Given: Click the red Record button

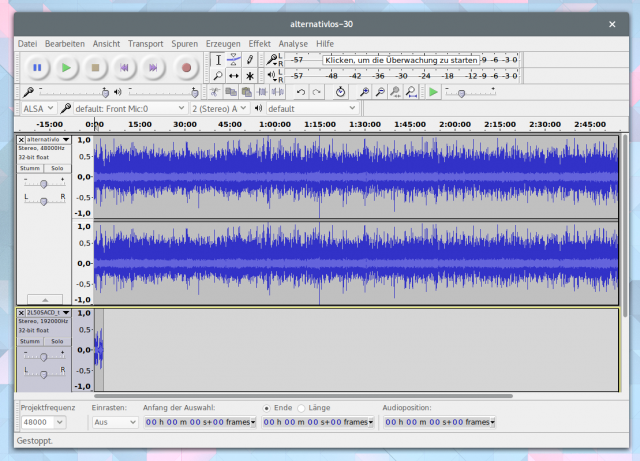Looking at the screenshot, I should click(x=186, y=67).
